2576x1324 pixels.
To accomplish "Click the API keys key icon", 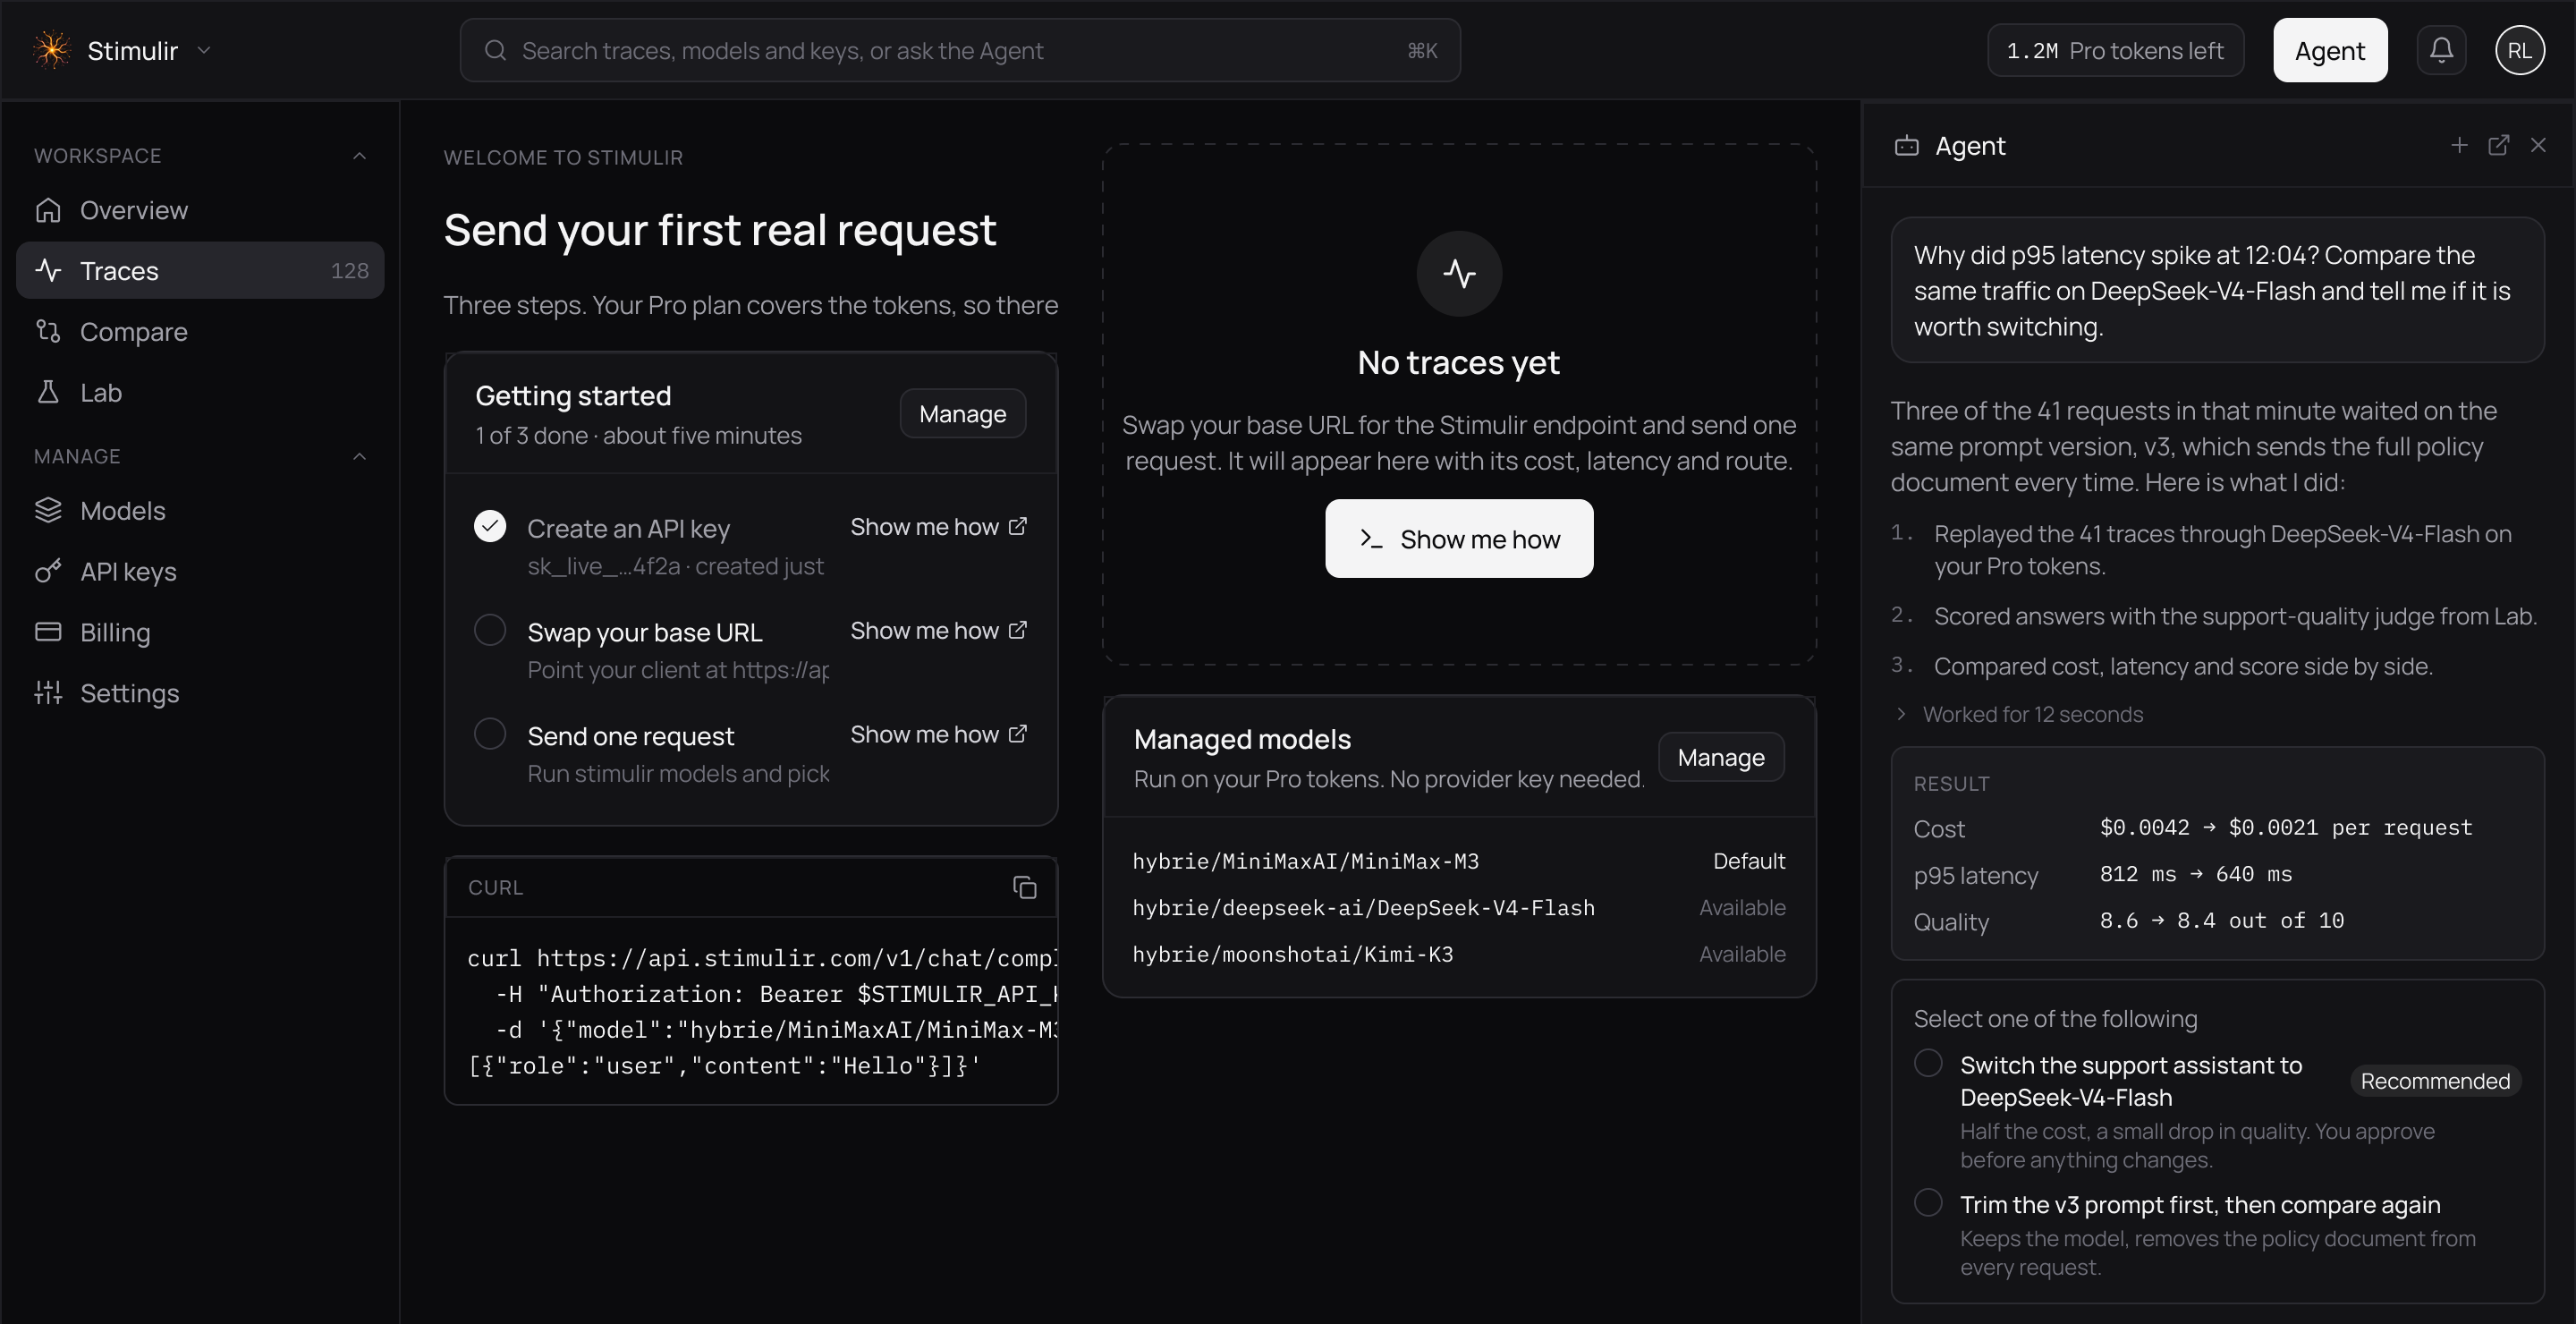I will pos(48,571).
